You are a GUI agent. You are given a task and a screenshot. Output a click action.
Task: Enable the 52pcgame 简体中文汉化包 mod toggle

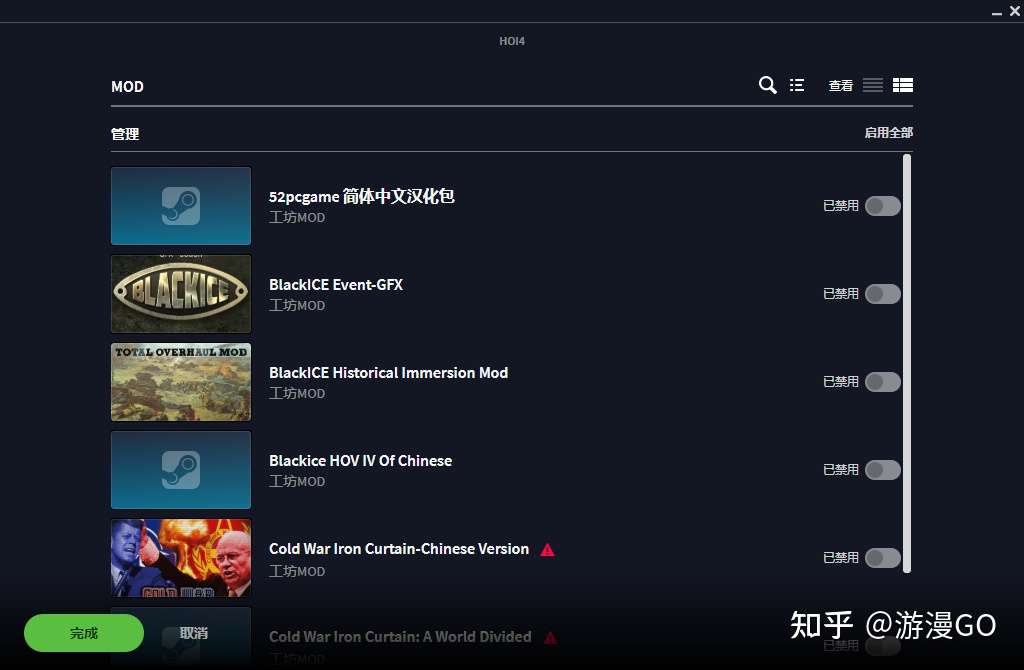(x=882, y=206)
